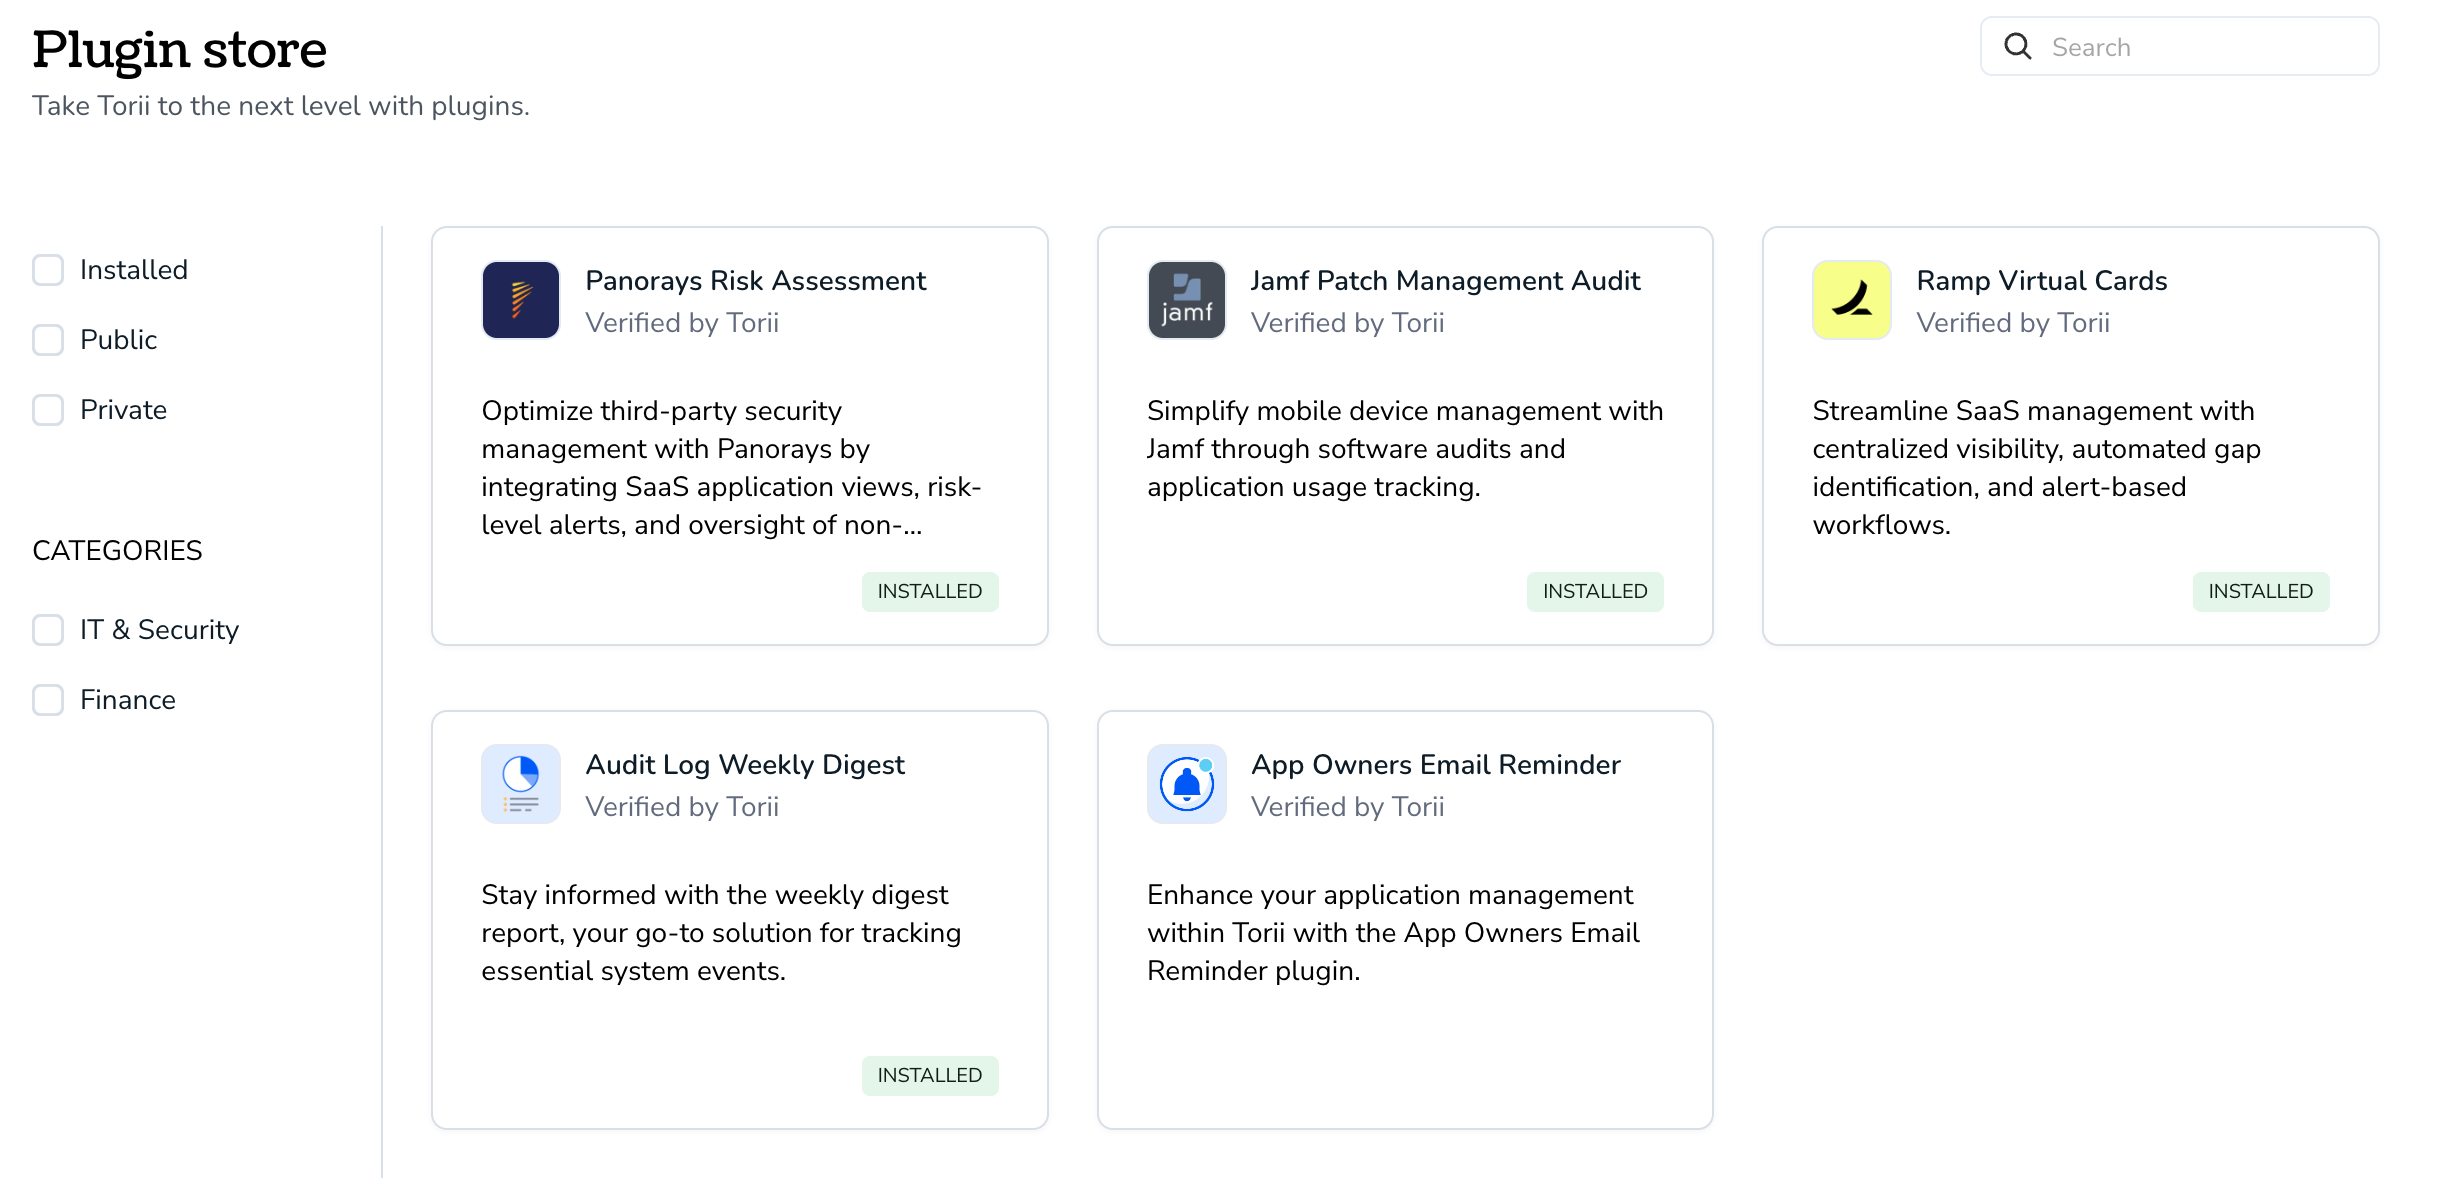This screenshot has width=2440, height=1178.
Task: Click the App Owners bell icon
Action: (1186, 784)
